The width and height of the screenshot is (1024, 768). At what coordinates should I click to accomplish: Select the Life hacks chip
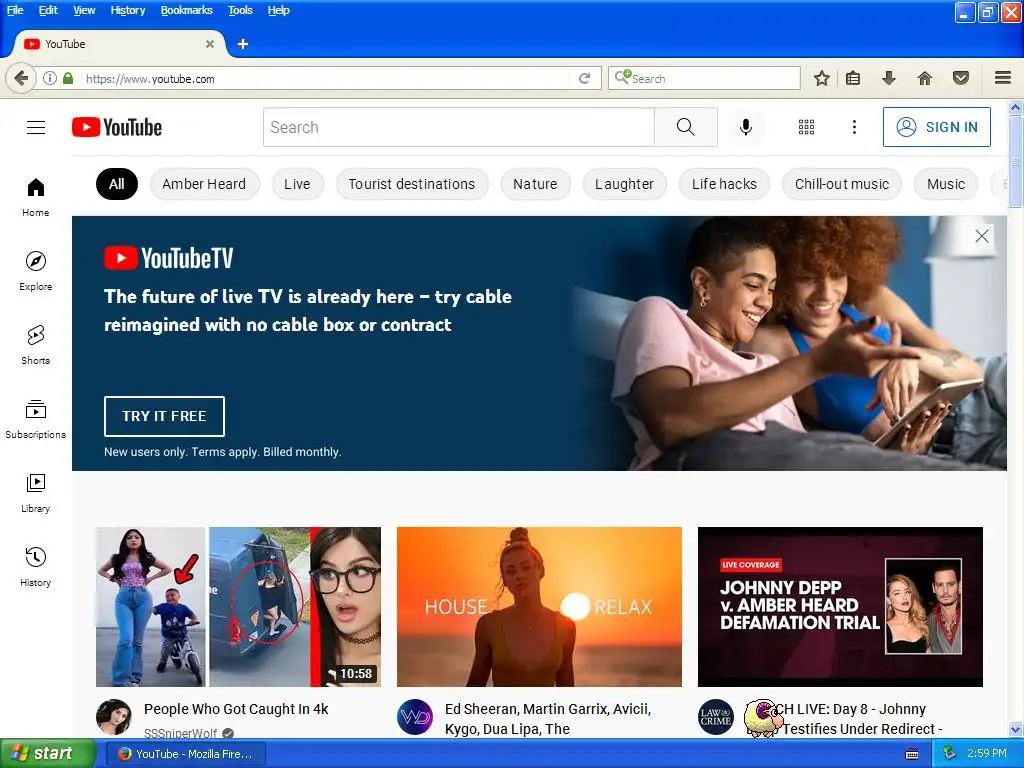pyautogui.click(x=724, y=184)
